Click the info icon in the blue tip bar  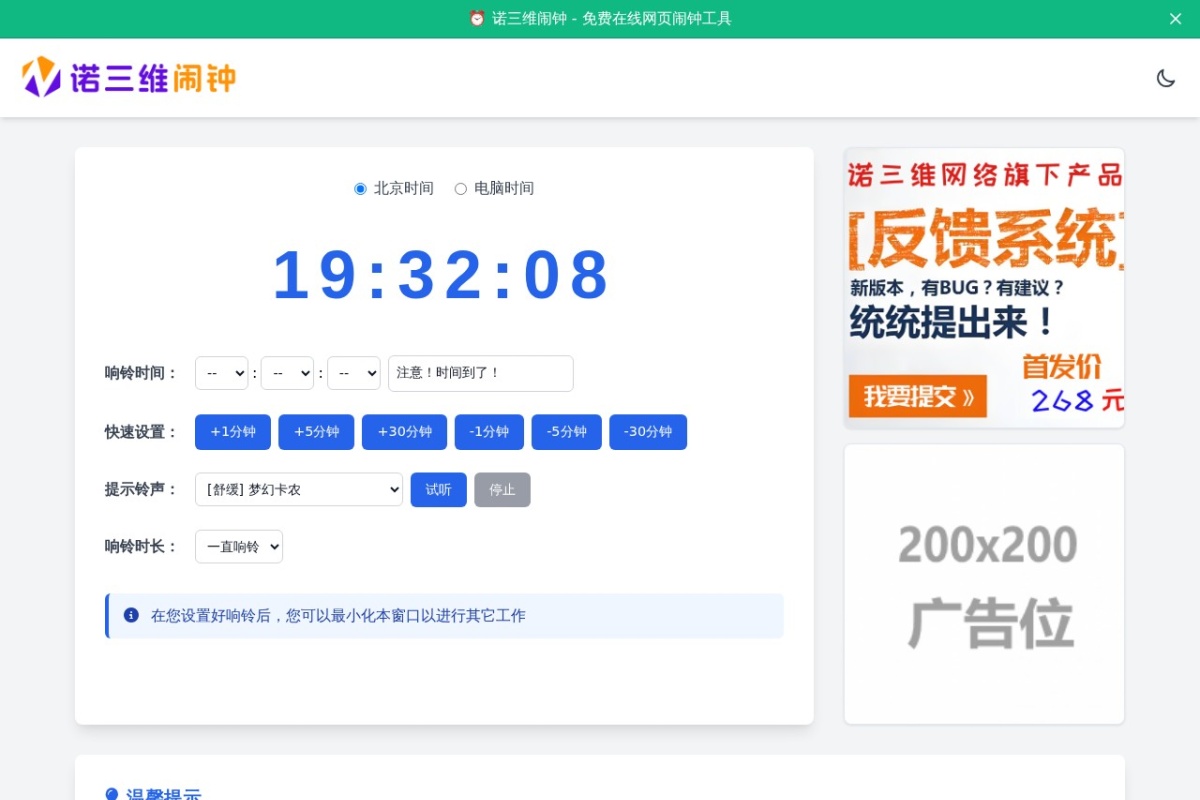click(130, 615)
